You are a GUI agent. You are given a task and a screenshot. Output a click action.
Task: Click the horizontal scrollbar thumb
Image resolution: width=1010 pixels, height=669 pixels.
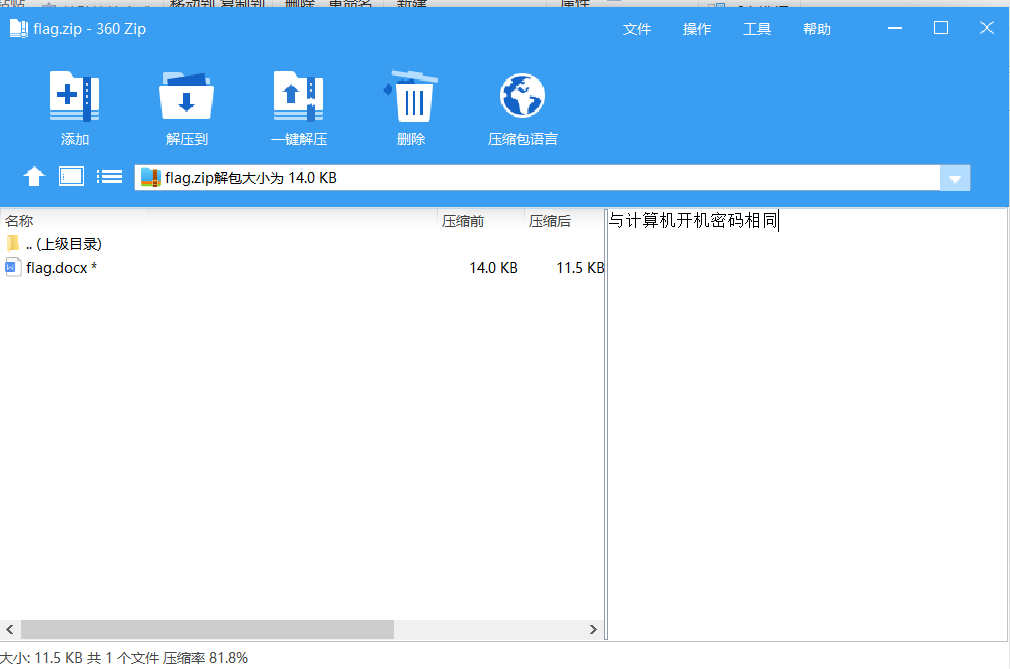pos(207,629)
